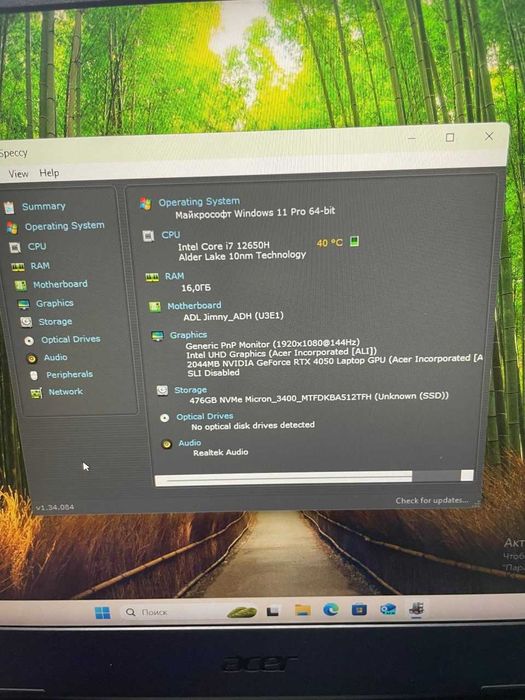Select the RAM memory stick icon in sidebar
The height and width of the screenshot is (700, 525).
[18, 267]
